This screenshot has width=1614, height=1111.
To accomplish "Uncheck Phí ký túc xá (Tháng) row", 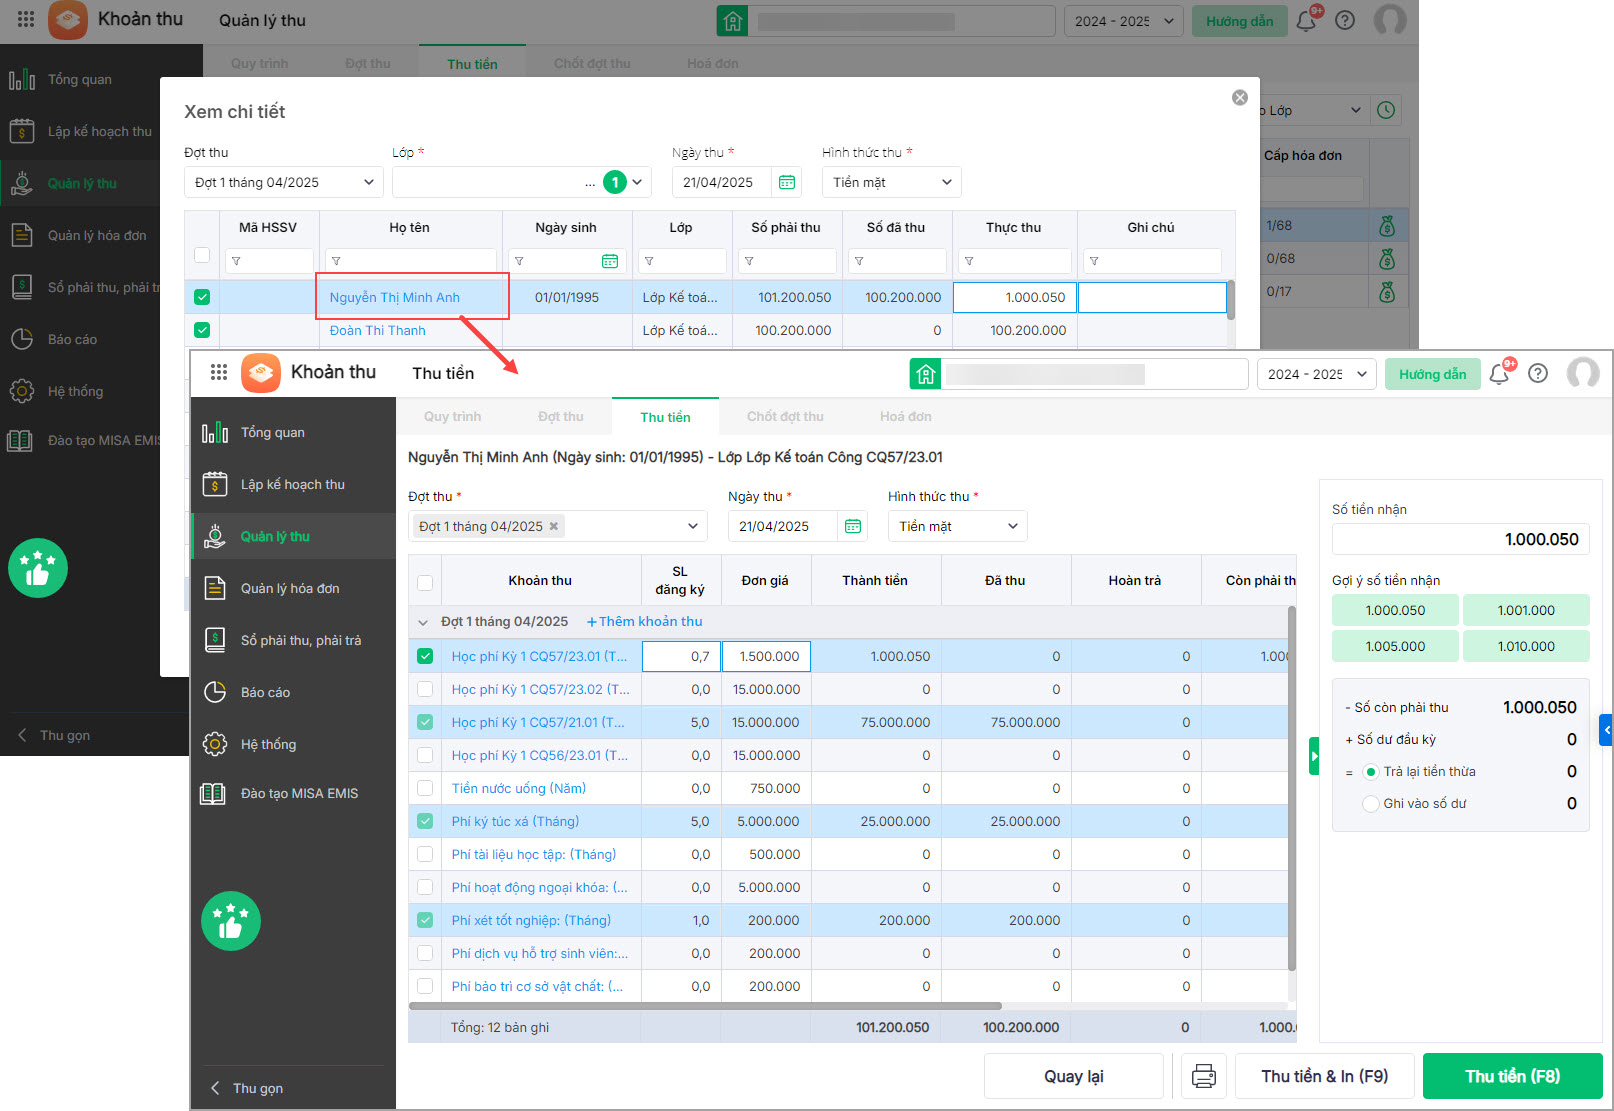I will (x=425, y=821).
